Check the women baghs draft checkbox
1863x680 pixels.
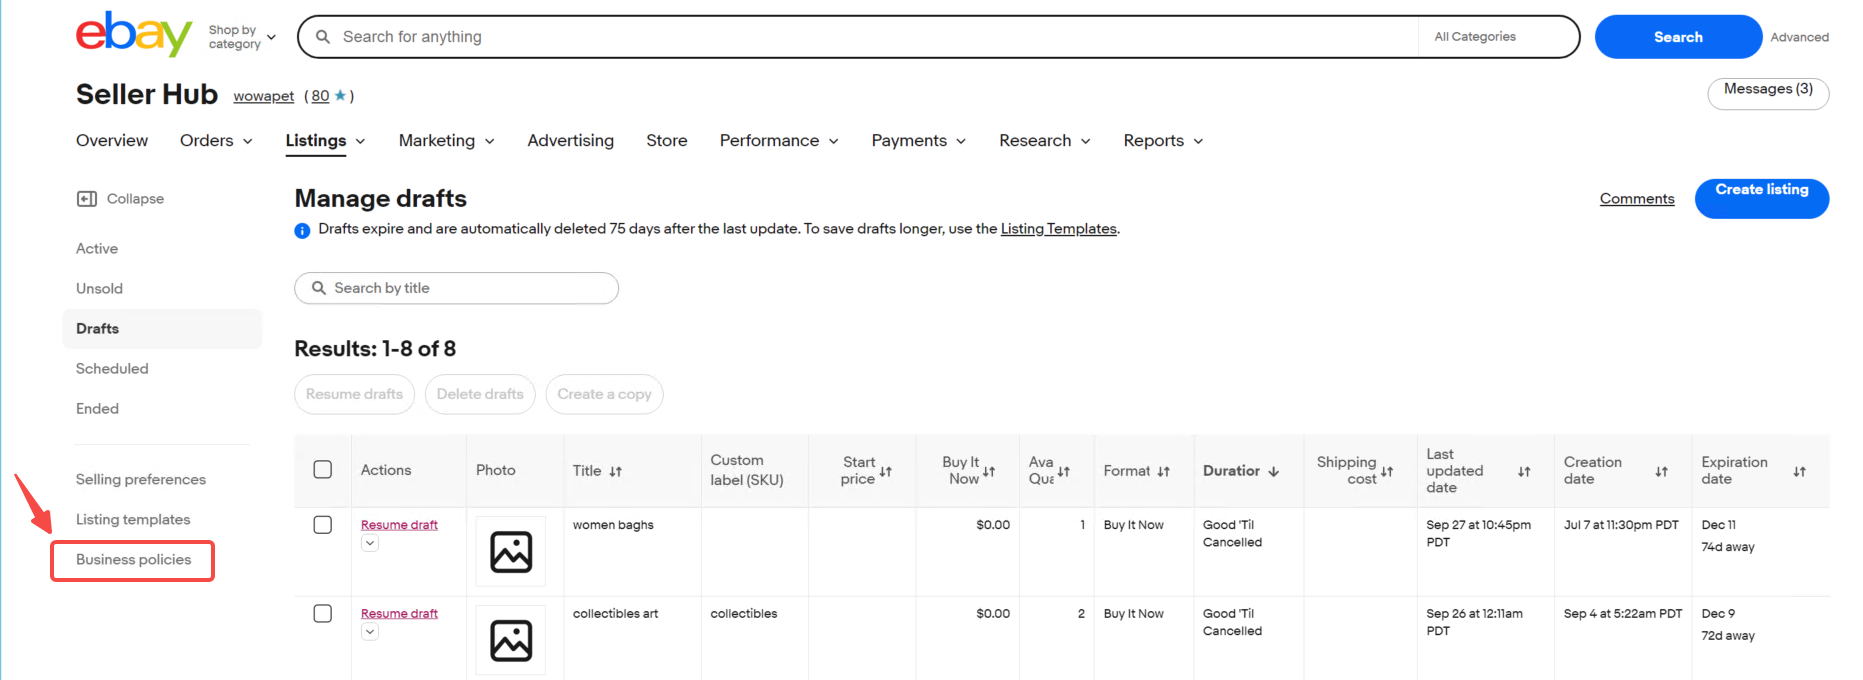323,525
